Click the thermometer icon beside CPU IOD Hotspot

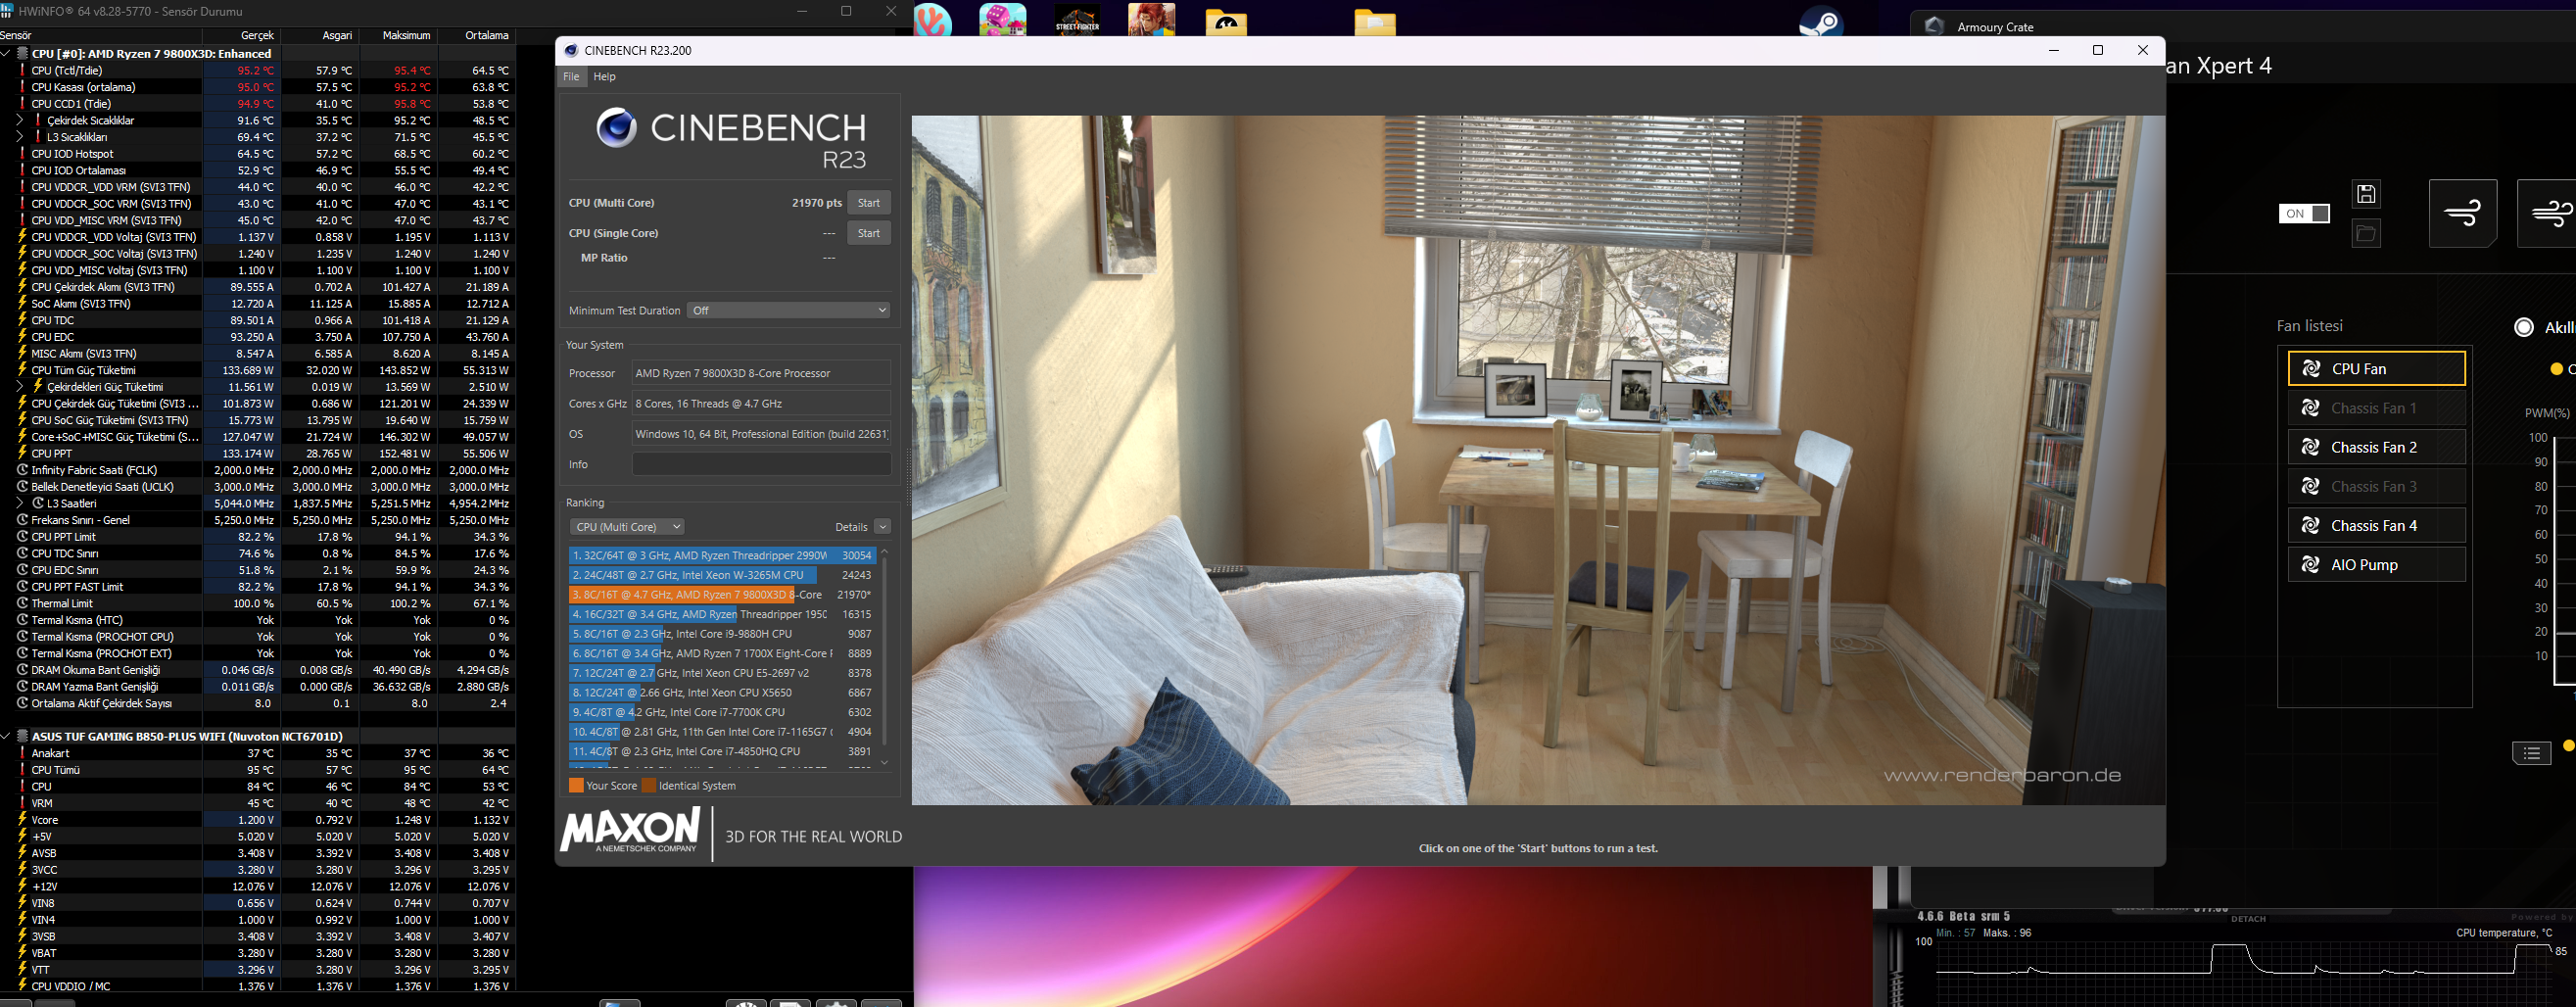(22, 154)
